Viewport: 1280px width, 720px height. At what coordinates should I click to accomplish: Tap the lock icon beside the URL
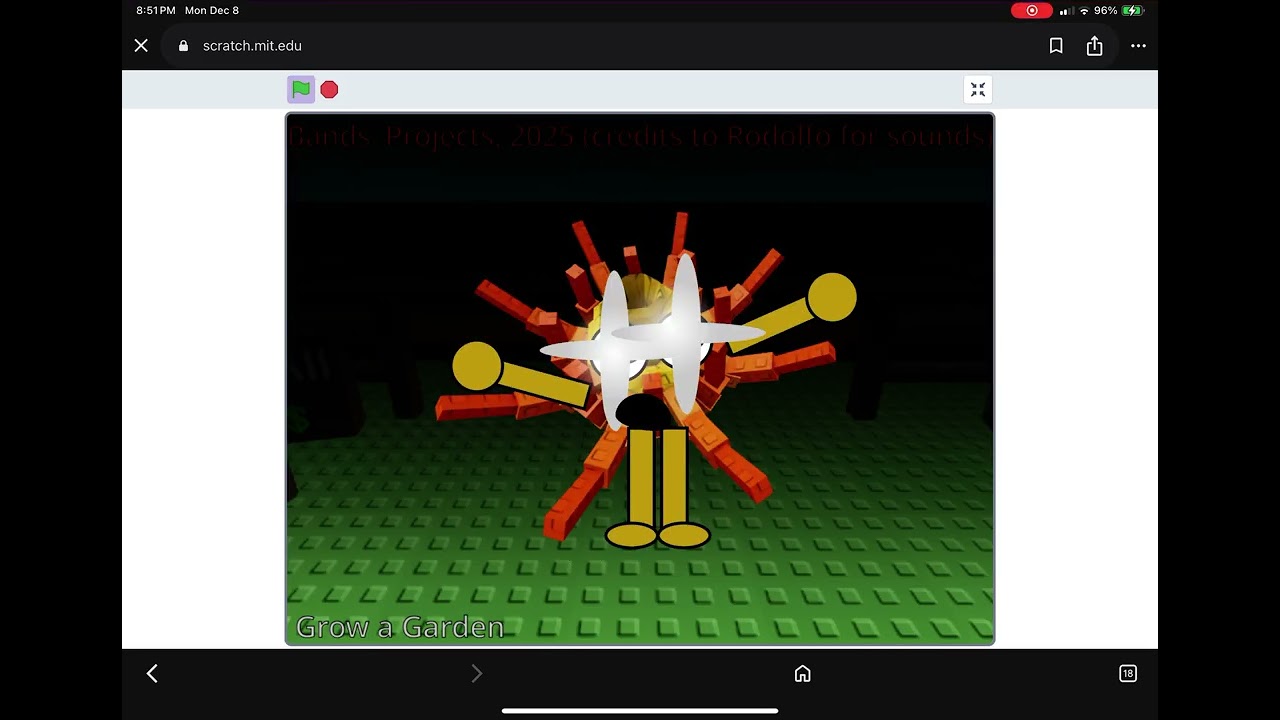pos(183,46)
